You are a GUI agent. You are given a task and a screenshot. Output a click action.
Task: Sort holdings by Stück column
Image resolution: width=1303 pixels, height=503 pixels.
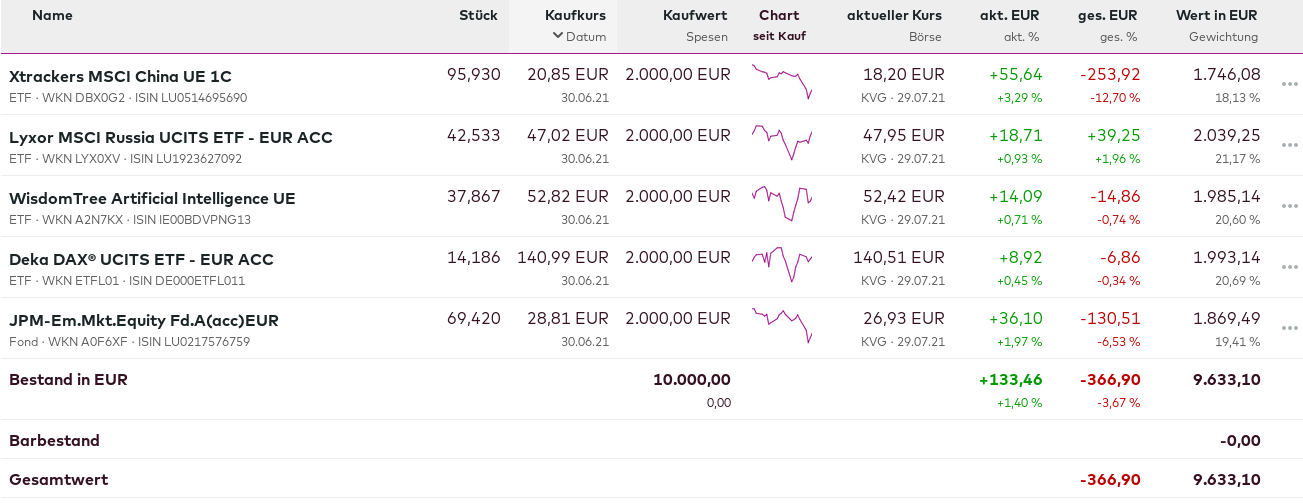(x=478, y=15)
